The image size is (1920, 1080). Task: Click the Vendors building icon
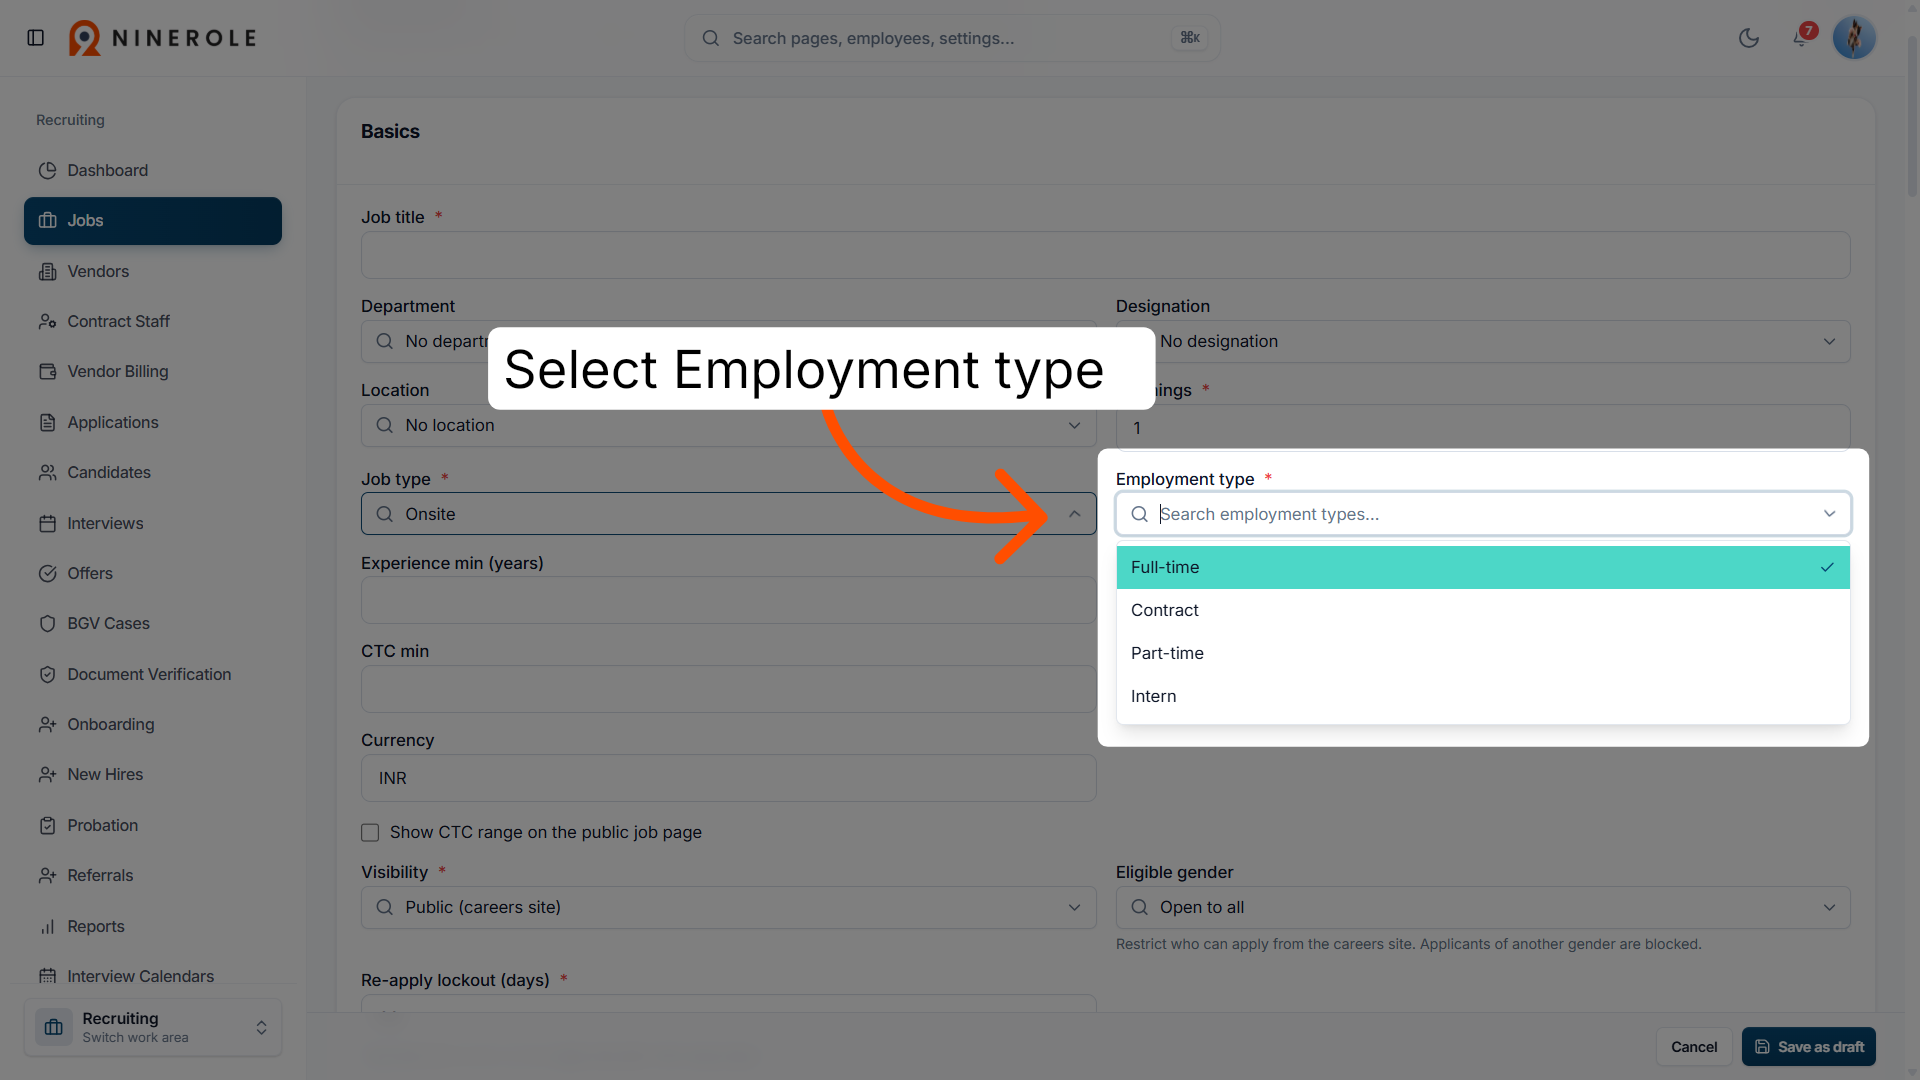point(47,271)
